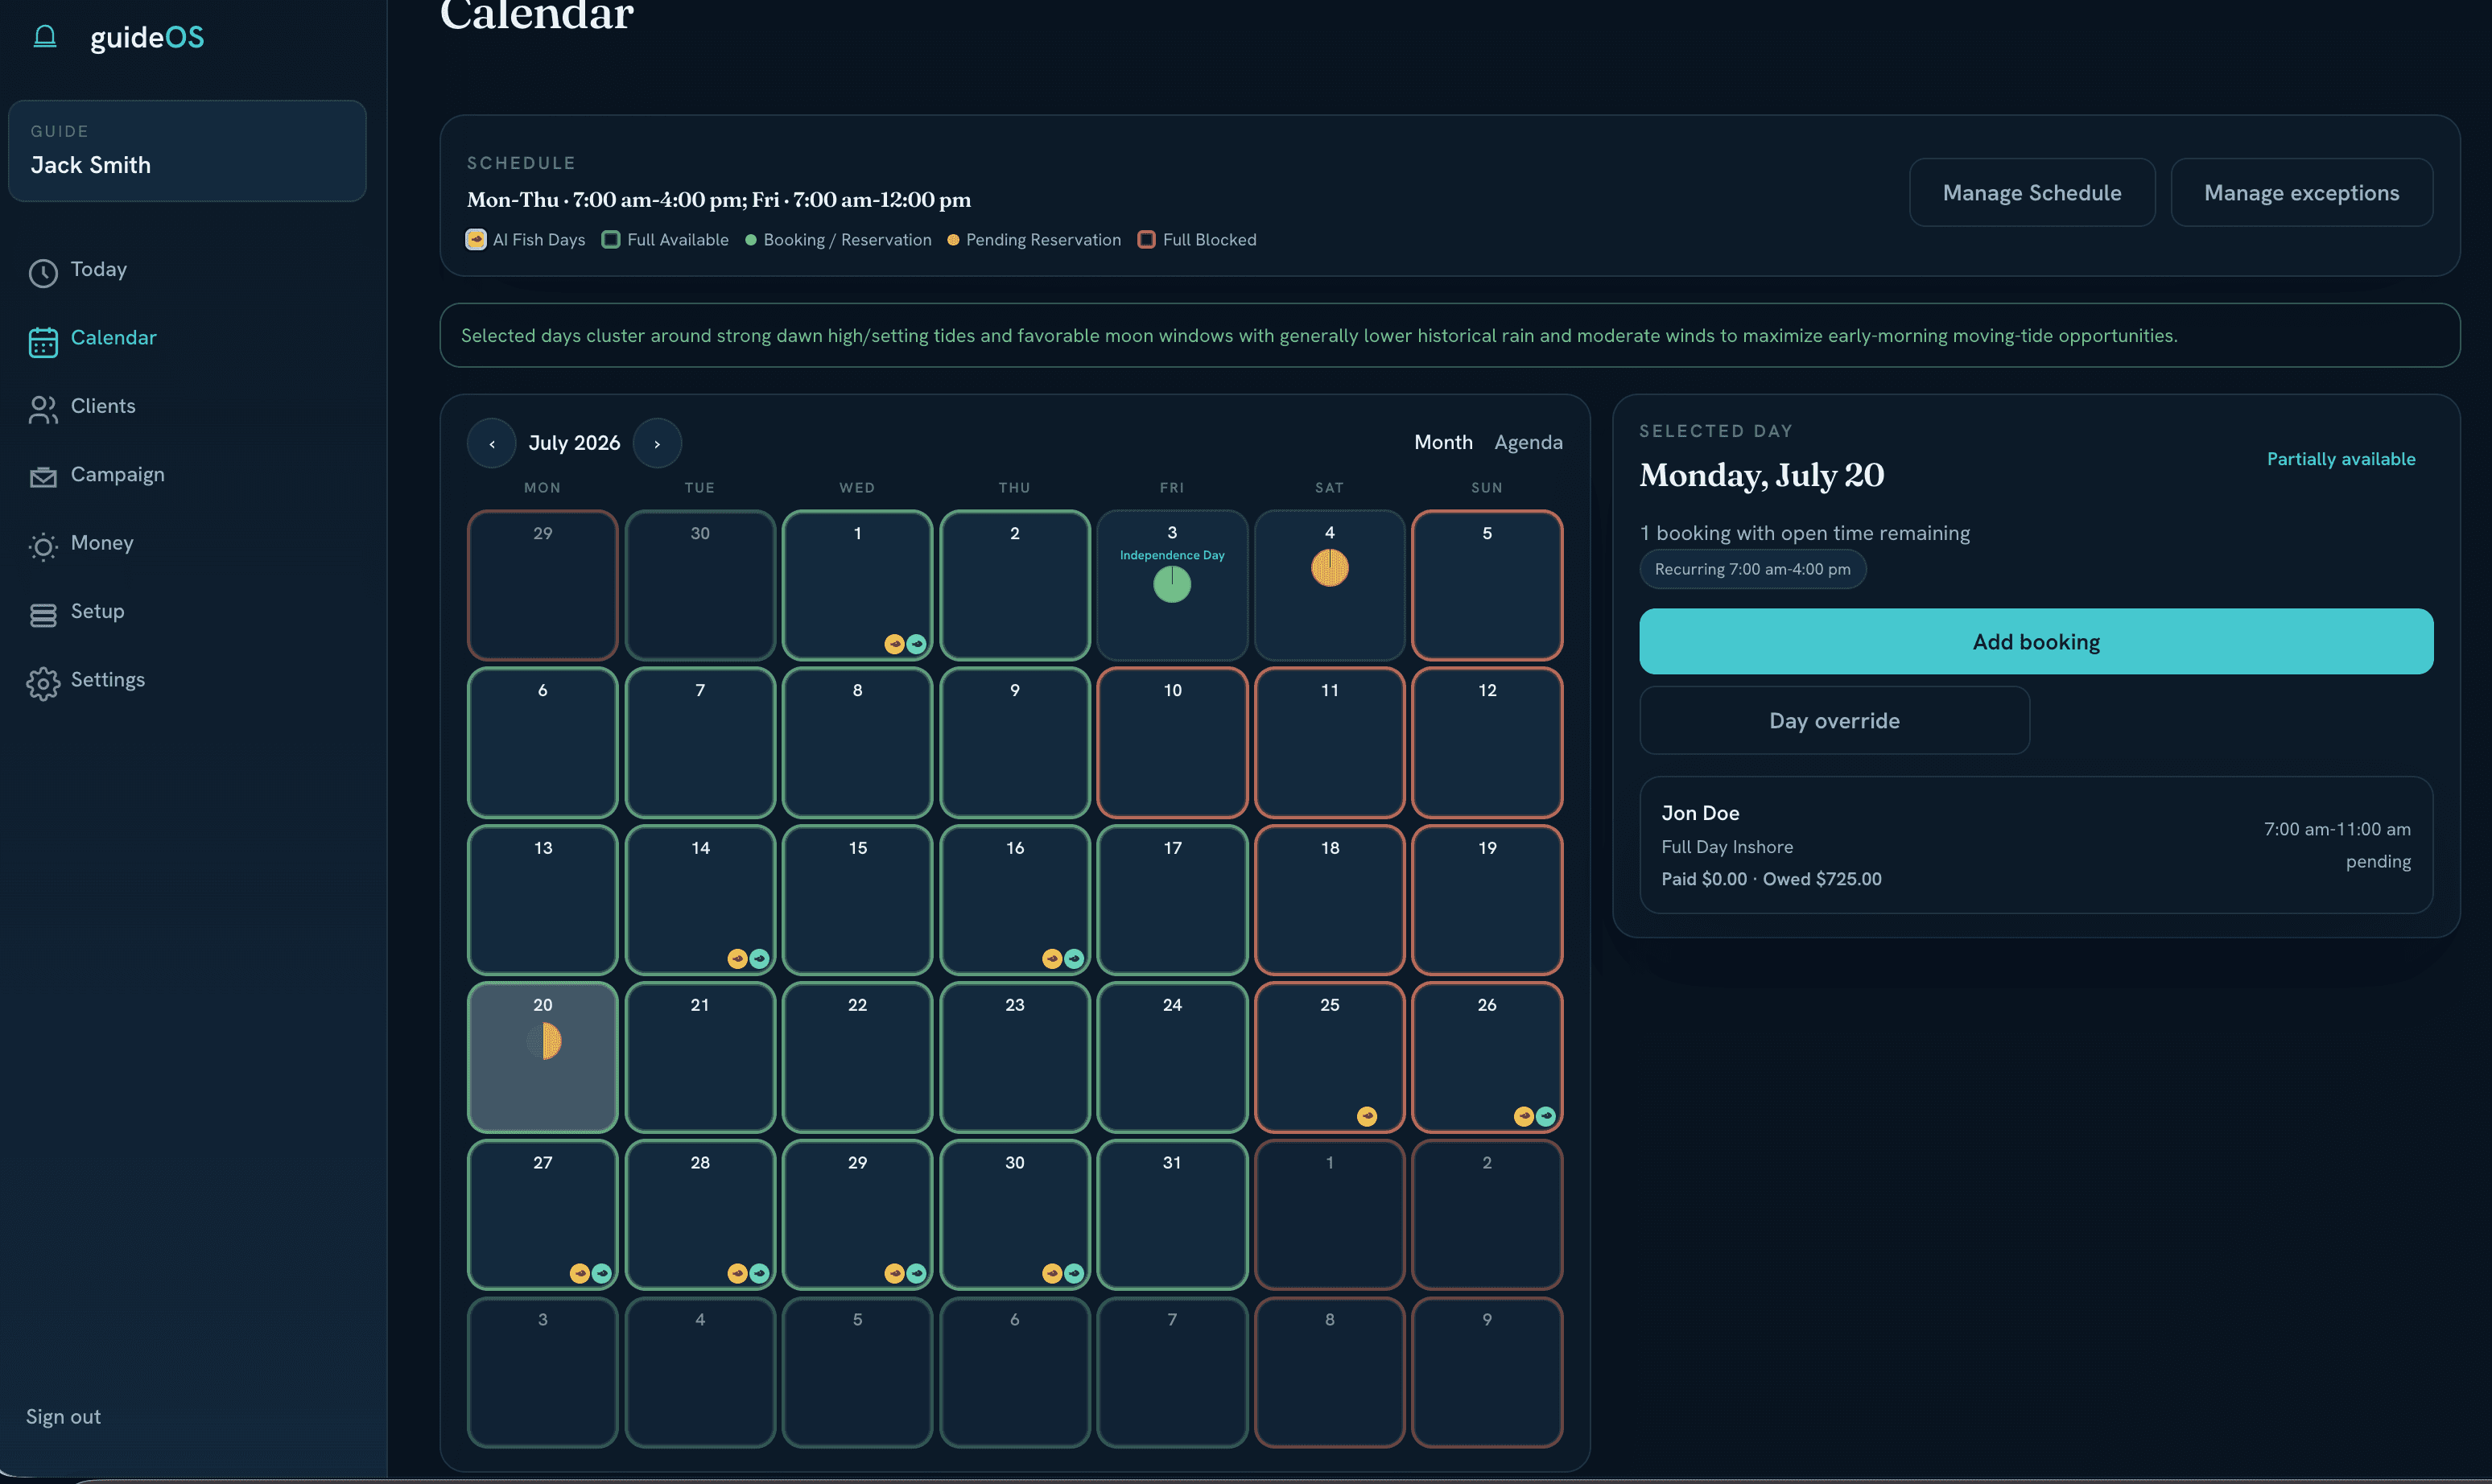Select July 7 on the calendar
This screenshot has height=1484, width=2492.
[x=700, y=743]
